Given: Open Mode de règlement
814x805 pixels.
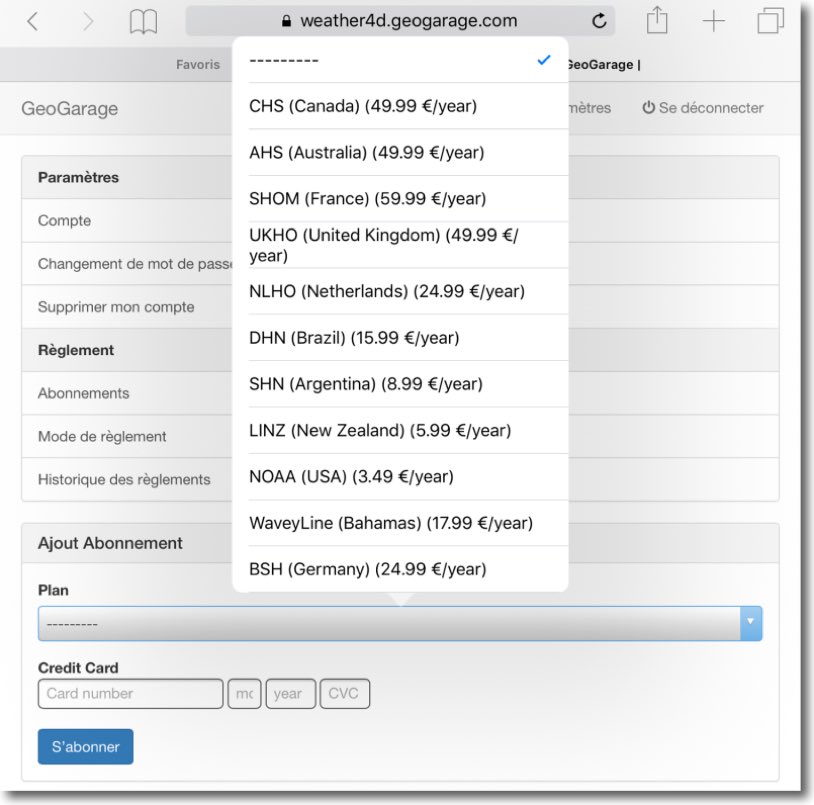Looking at the screenshot, I should point(102,436).
